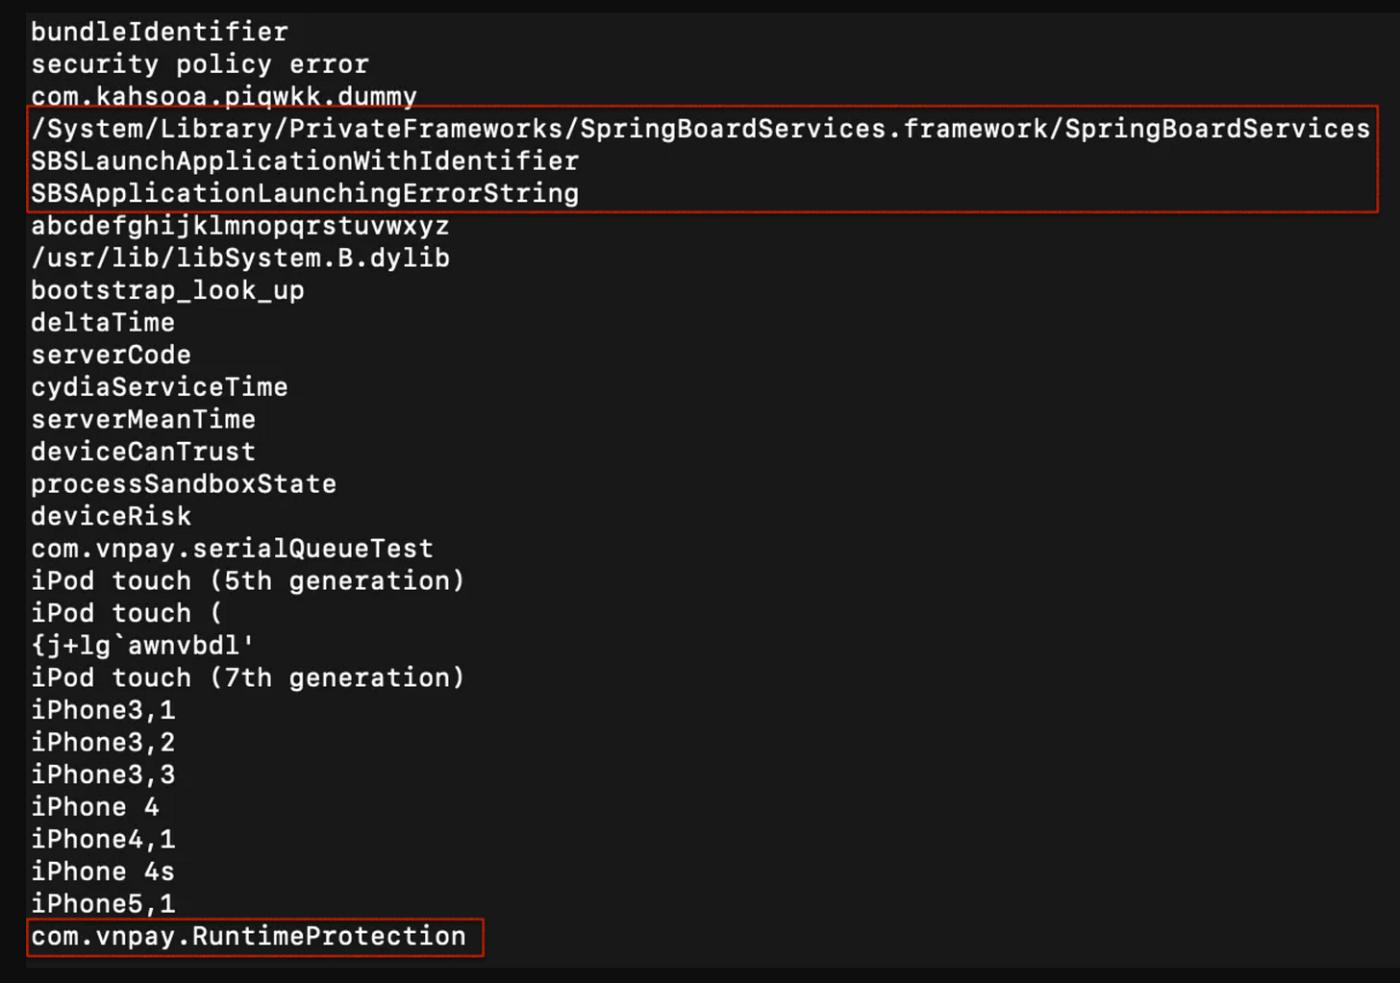Click the bootstrap_look_up line

click(167, 290)
